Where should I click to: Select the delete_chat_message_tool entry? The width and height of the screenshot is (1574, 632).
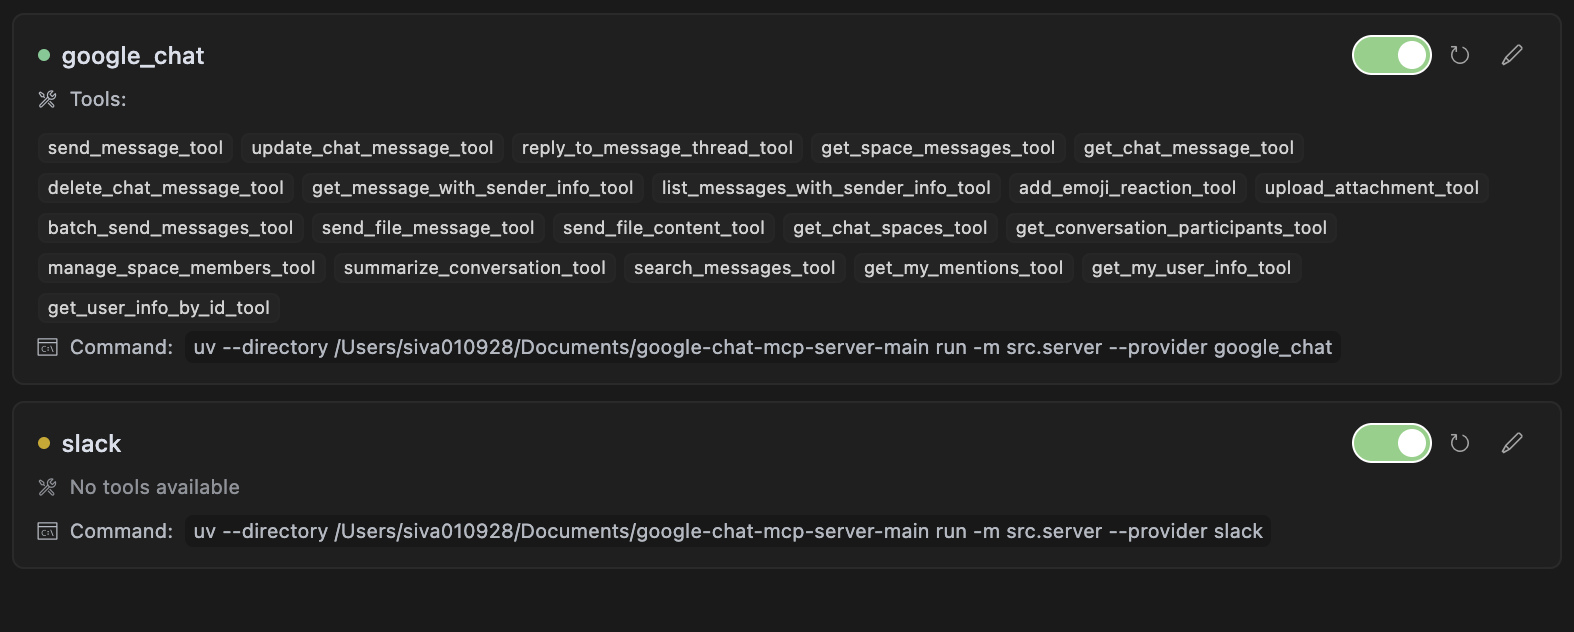165,187
